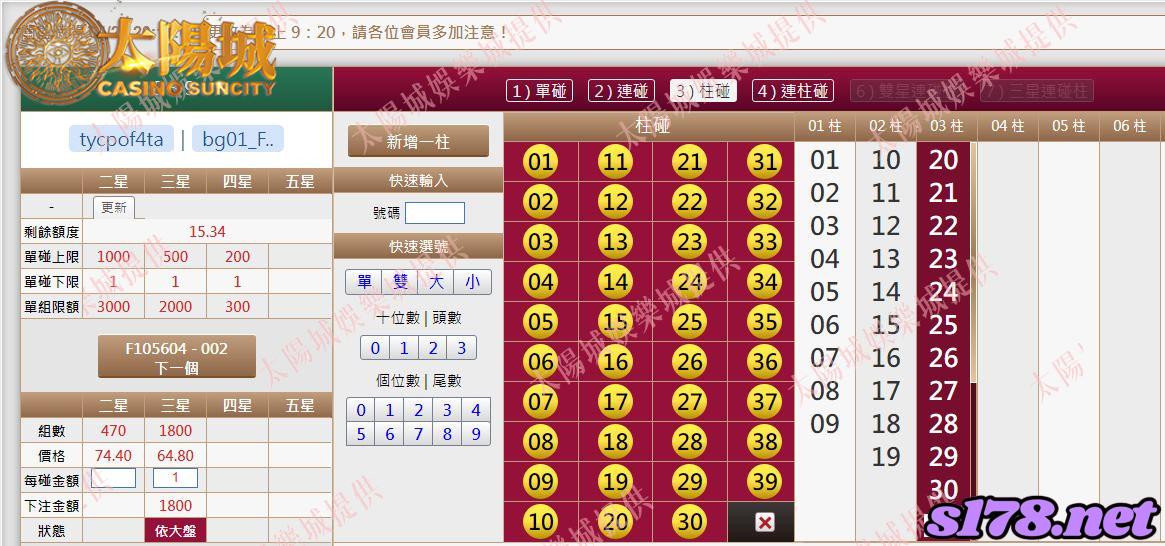Screen dimensions: 1165x546
Task: Open the 3) 柱碰 tab
Action: (703, 91)
